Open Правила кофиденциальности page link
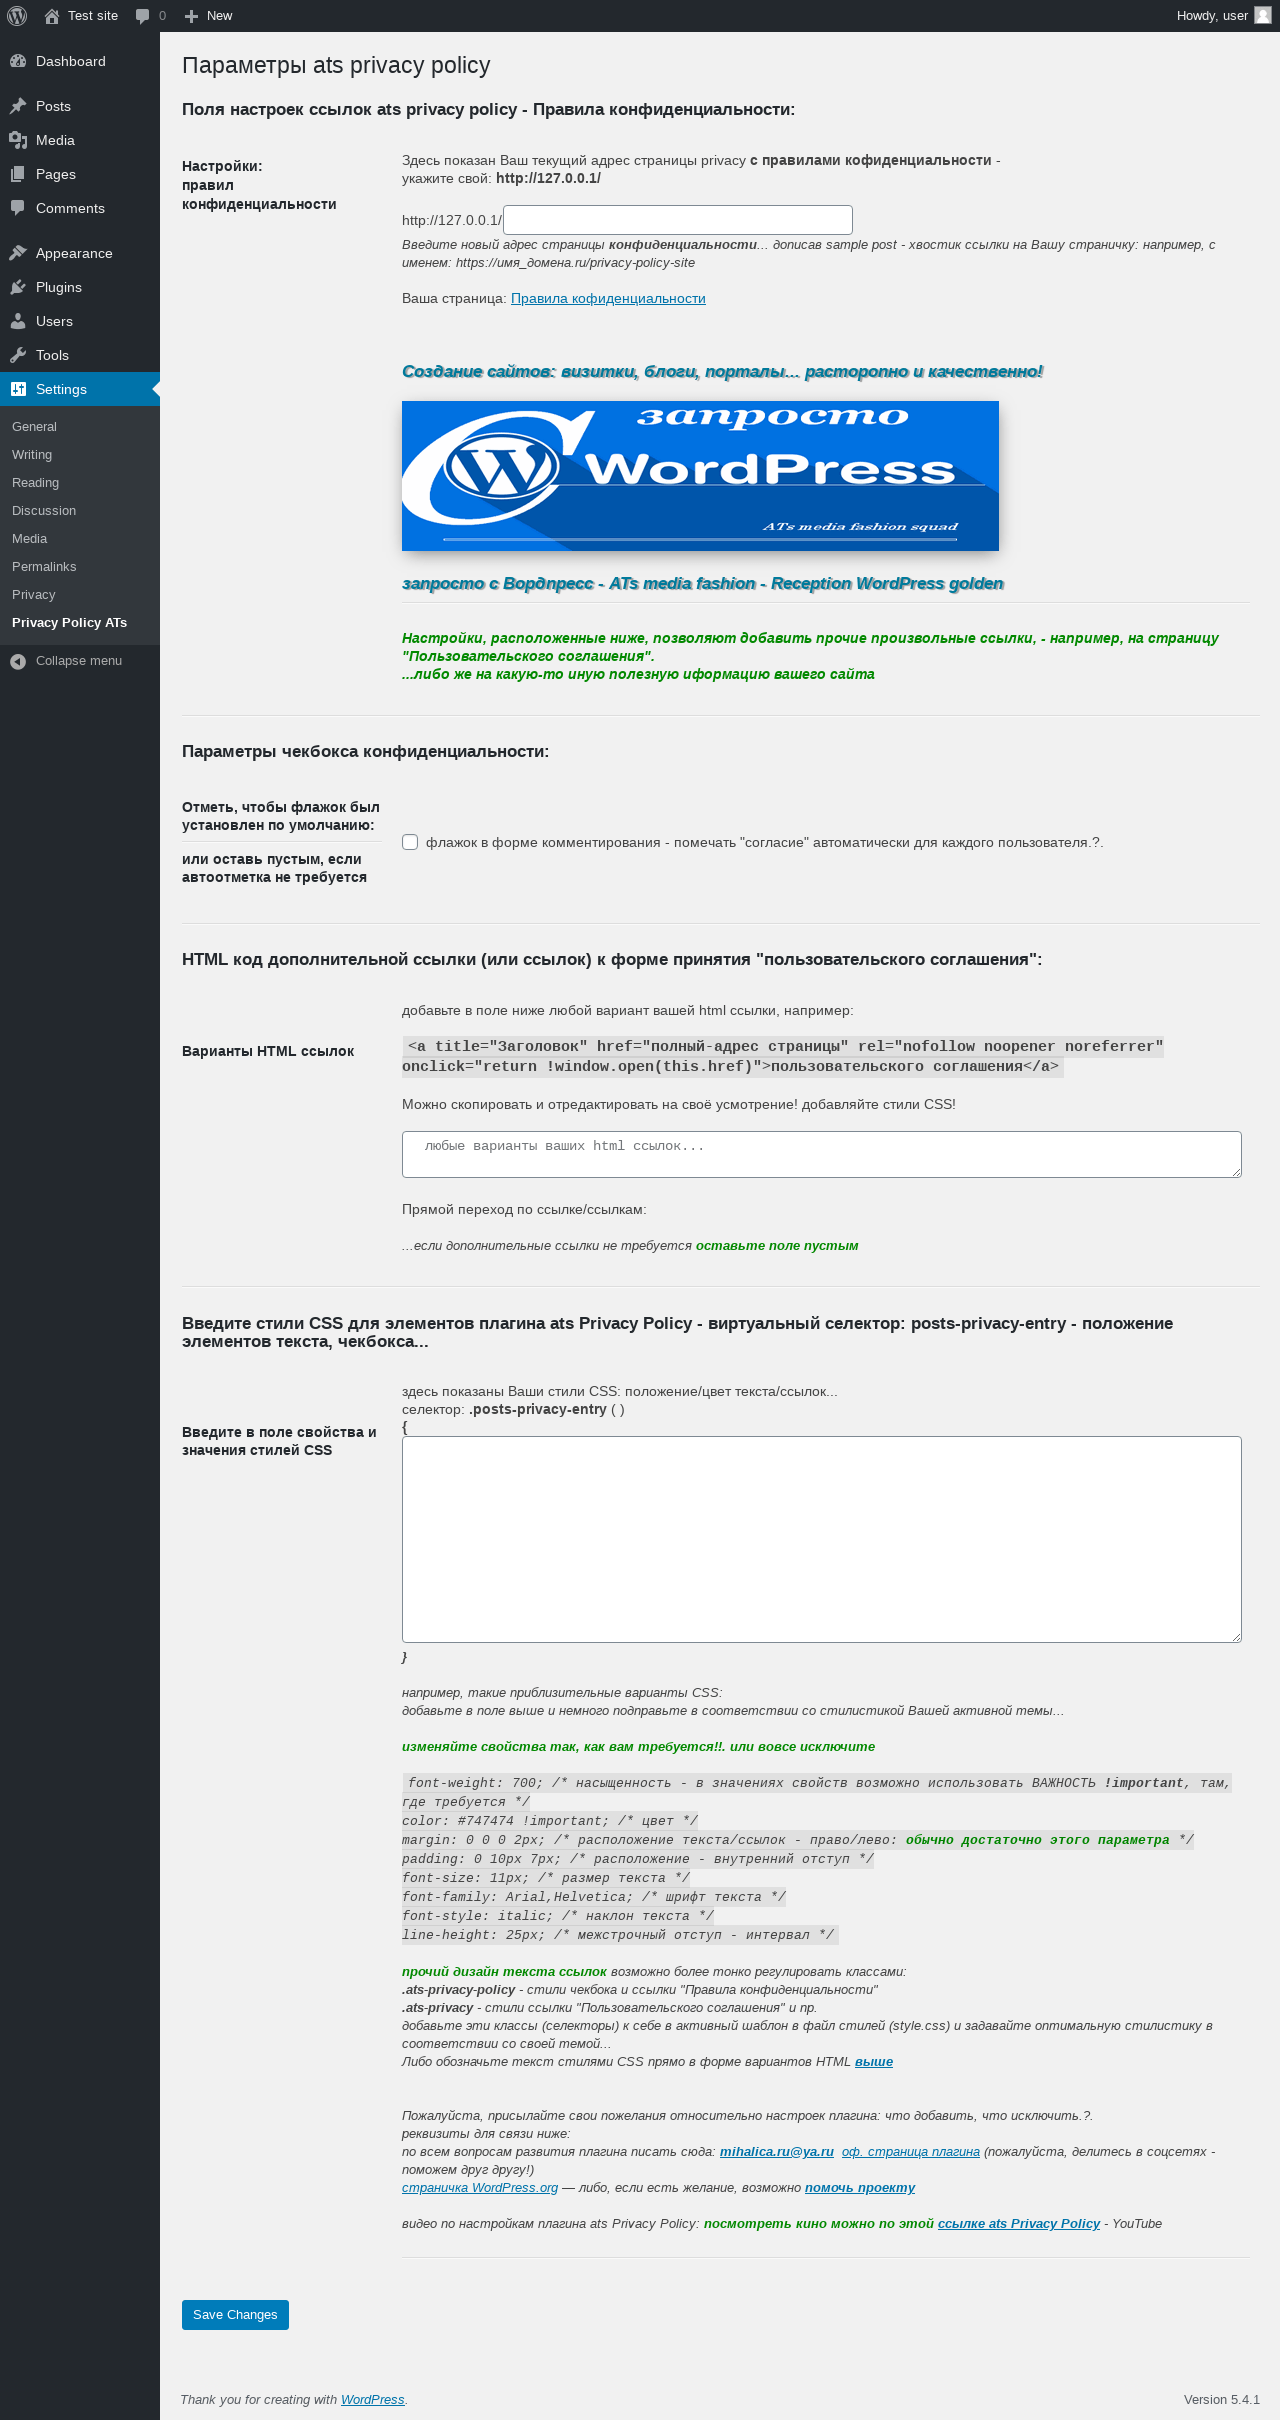The image size is (1280, 2420). [608, 298]
